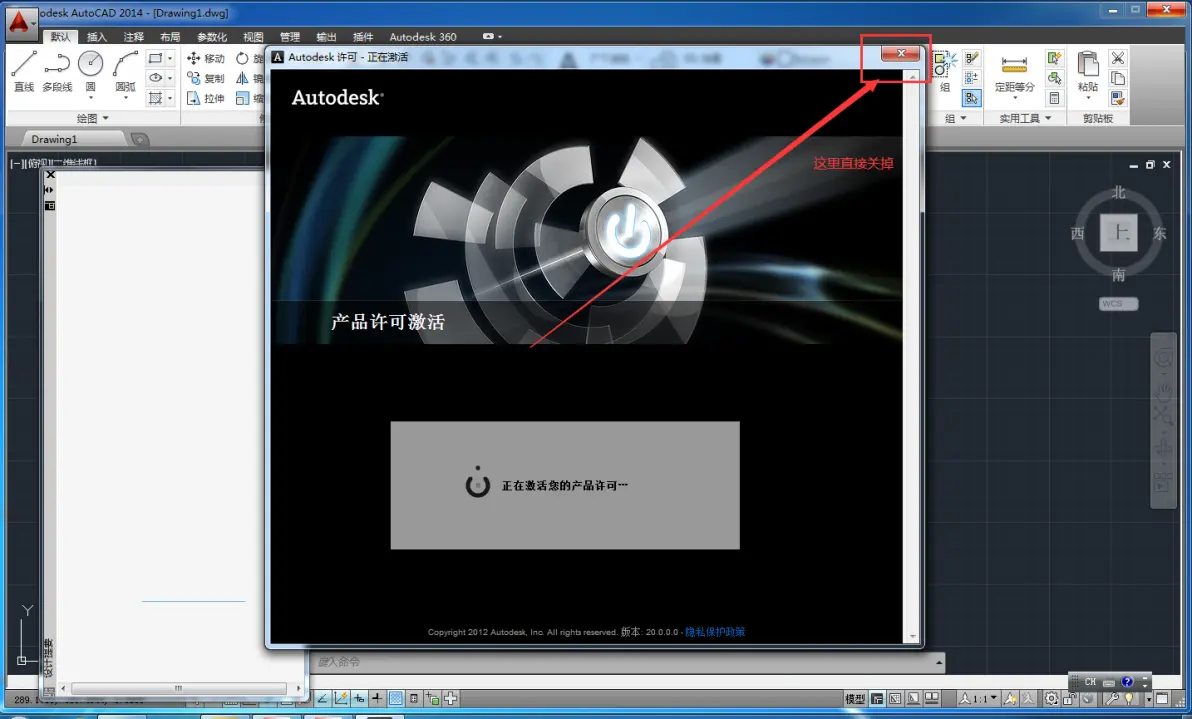The height and width of the screenshot is (719, 1192).
Task: Click the 粘贴 (Paste) clipboard icon
Action: pyautogui.click(x=1088, y=64)
